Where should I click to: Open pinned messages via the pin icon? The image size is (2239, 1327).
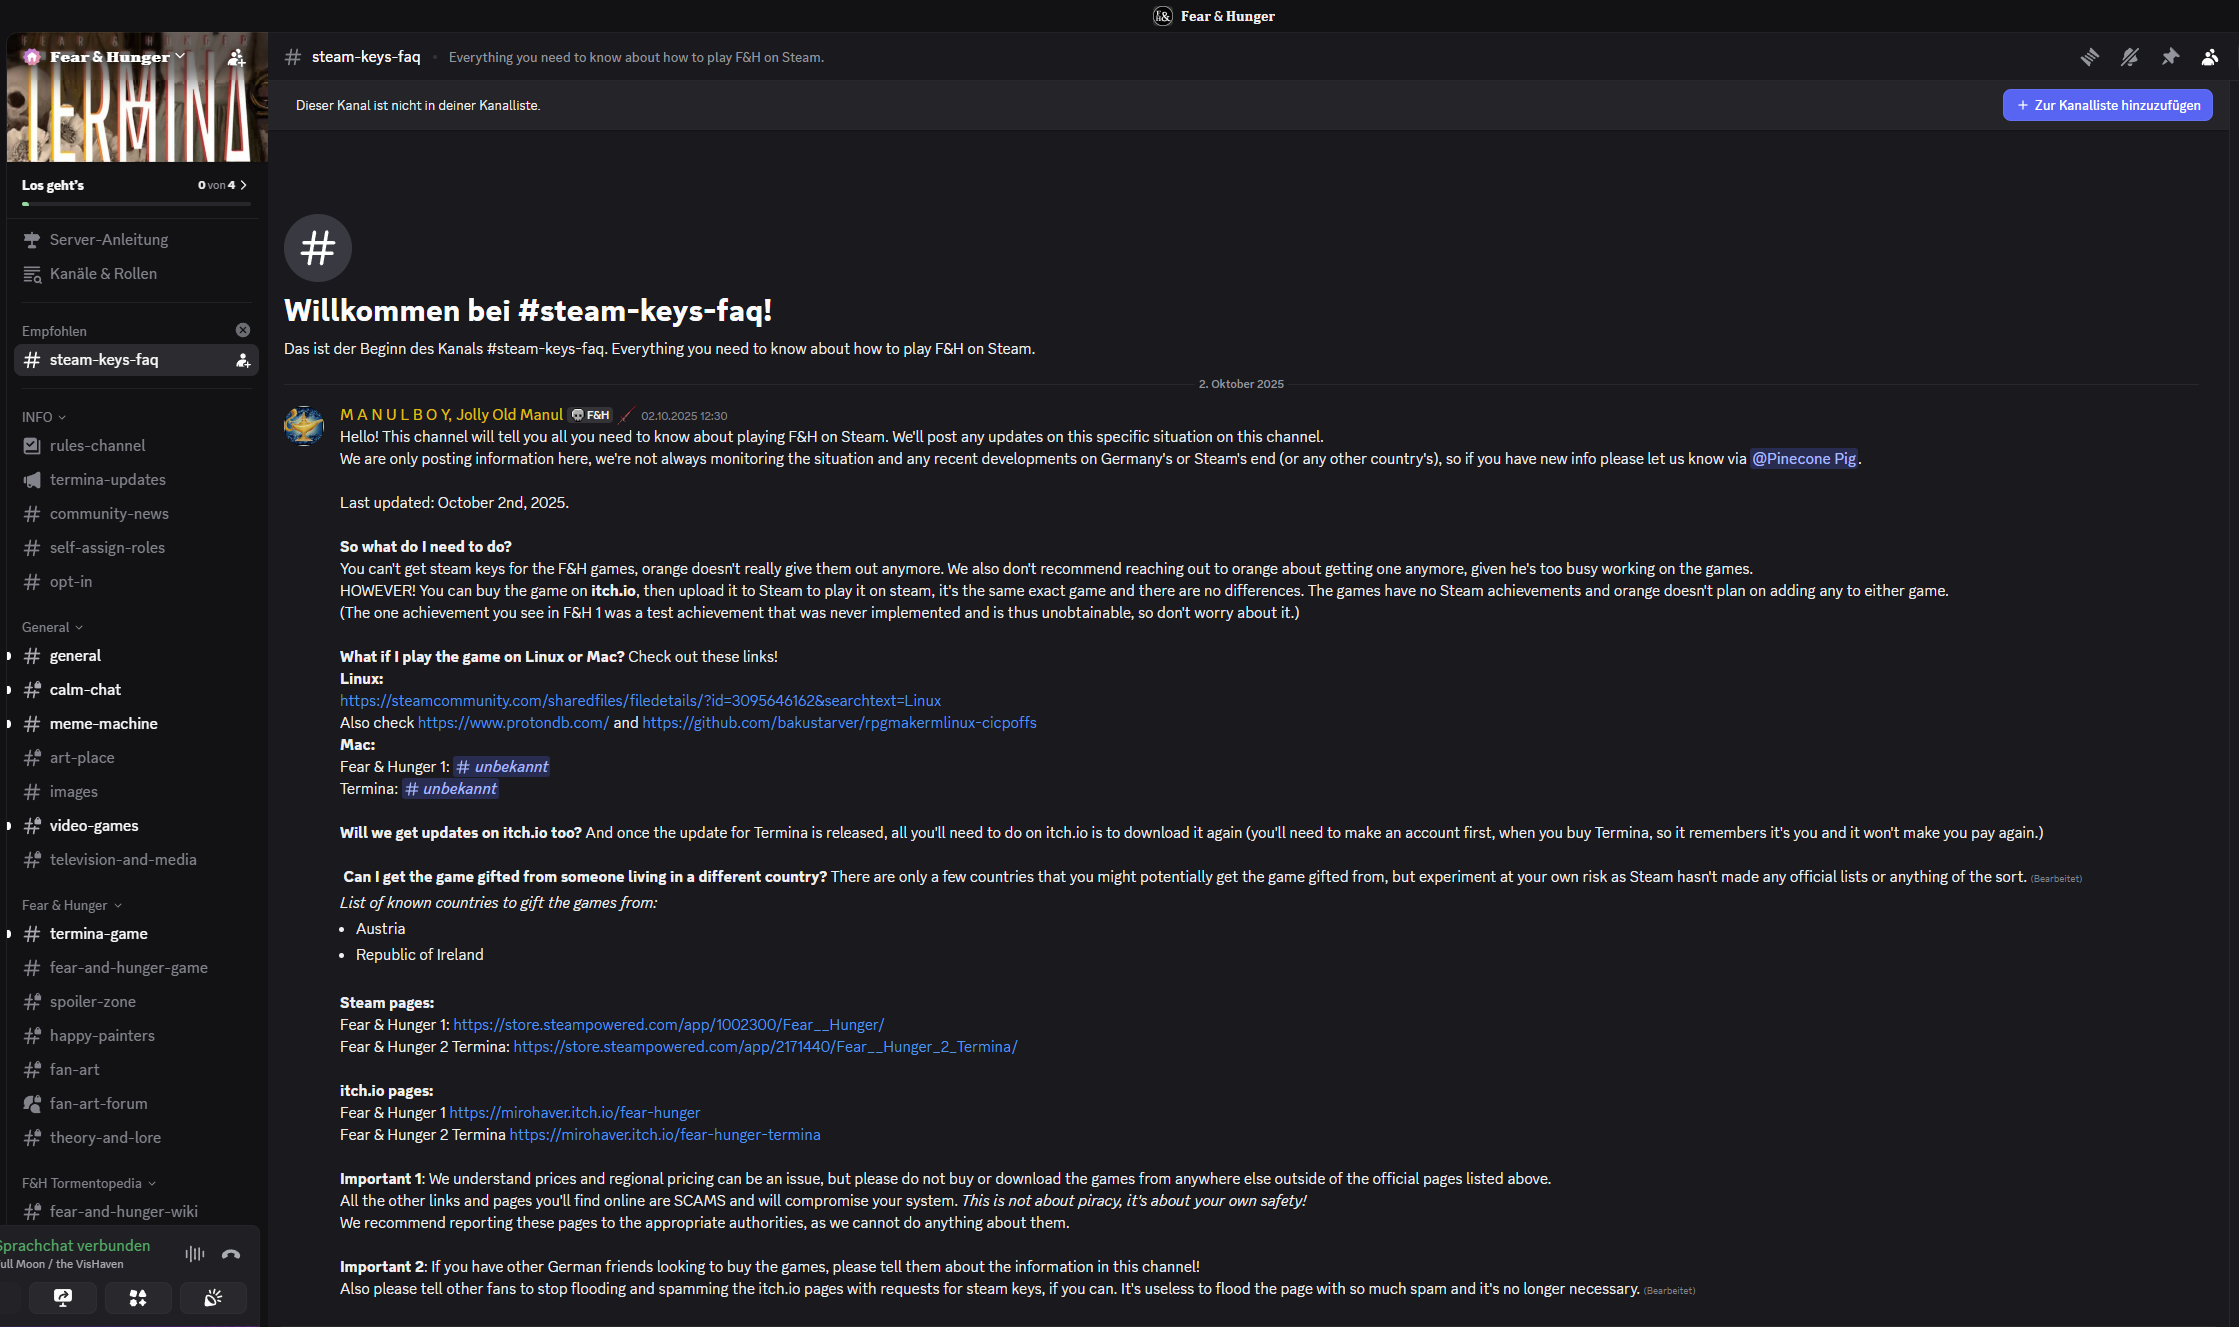coord(2169,57)
